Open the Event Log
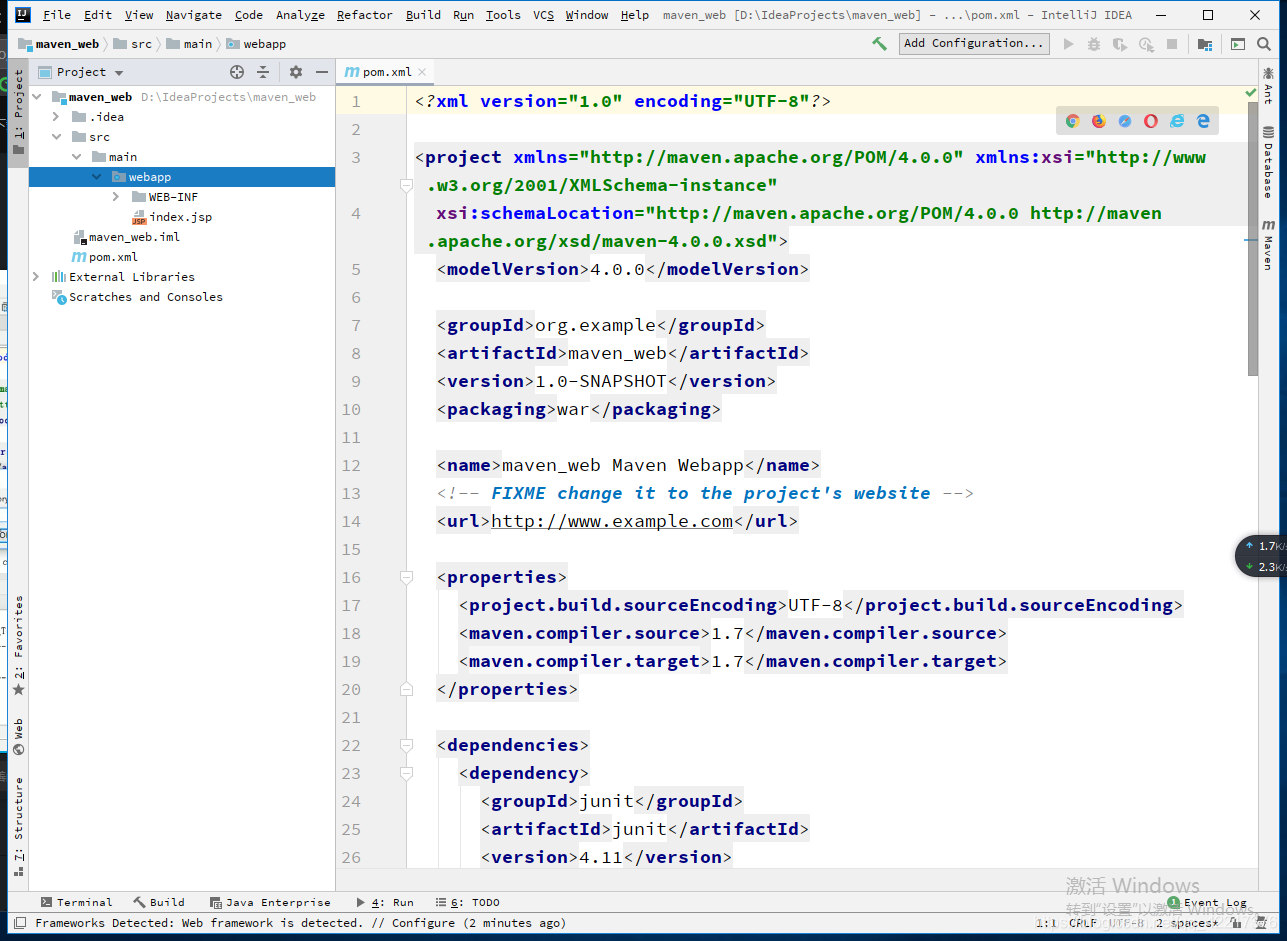Viewport: 1287px width, 941px height. coord(1208,902)
